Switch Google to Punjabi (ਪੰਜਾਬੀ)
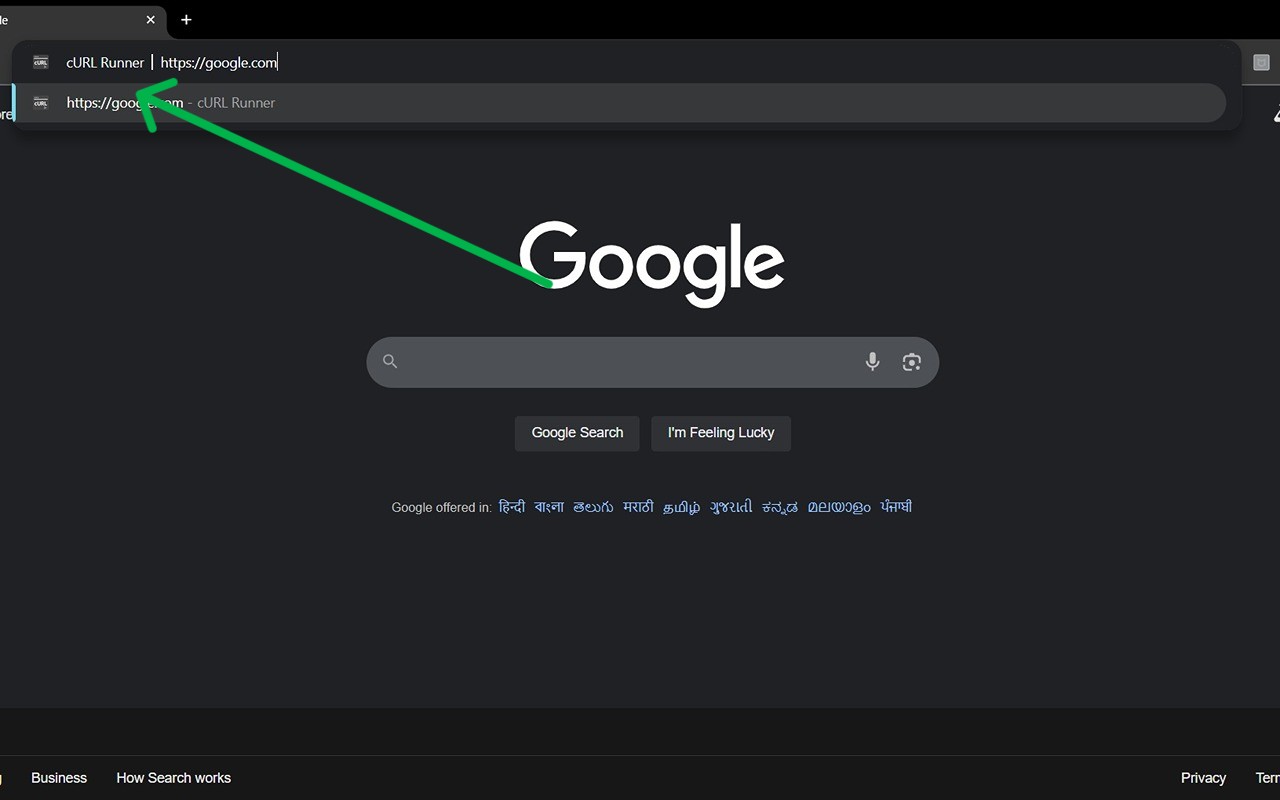 coord(896,507)
